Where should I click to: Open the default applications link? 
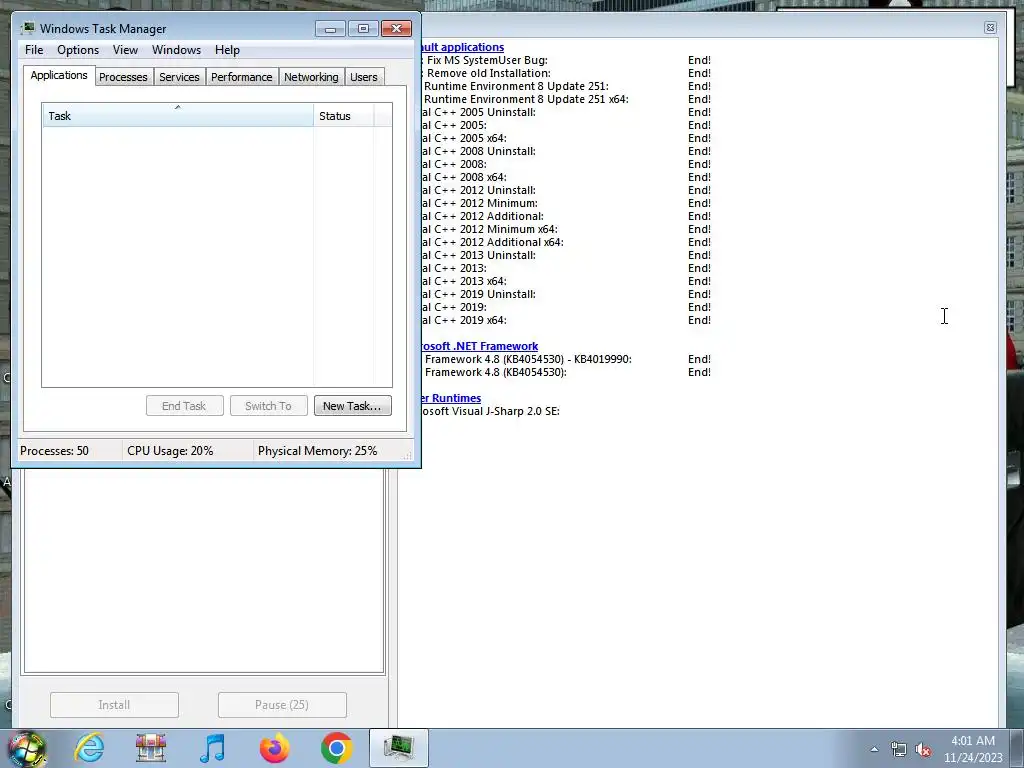[x=463, y=47]
